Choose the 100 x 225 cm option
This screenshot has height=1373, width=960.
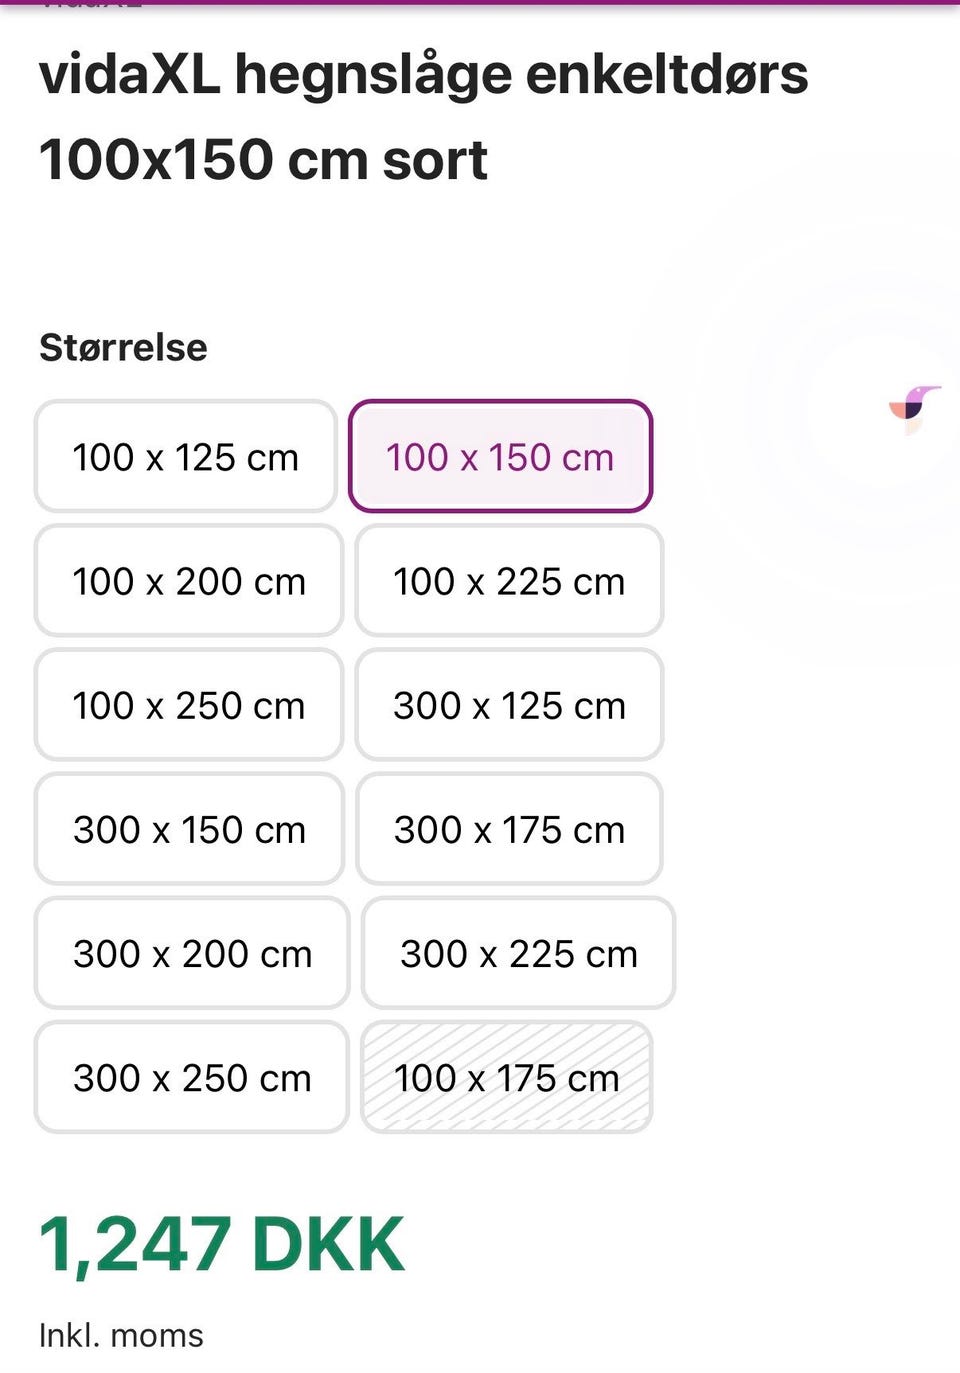509,581
